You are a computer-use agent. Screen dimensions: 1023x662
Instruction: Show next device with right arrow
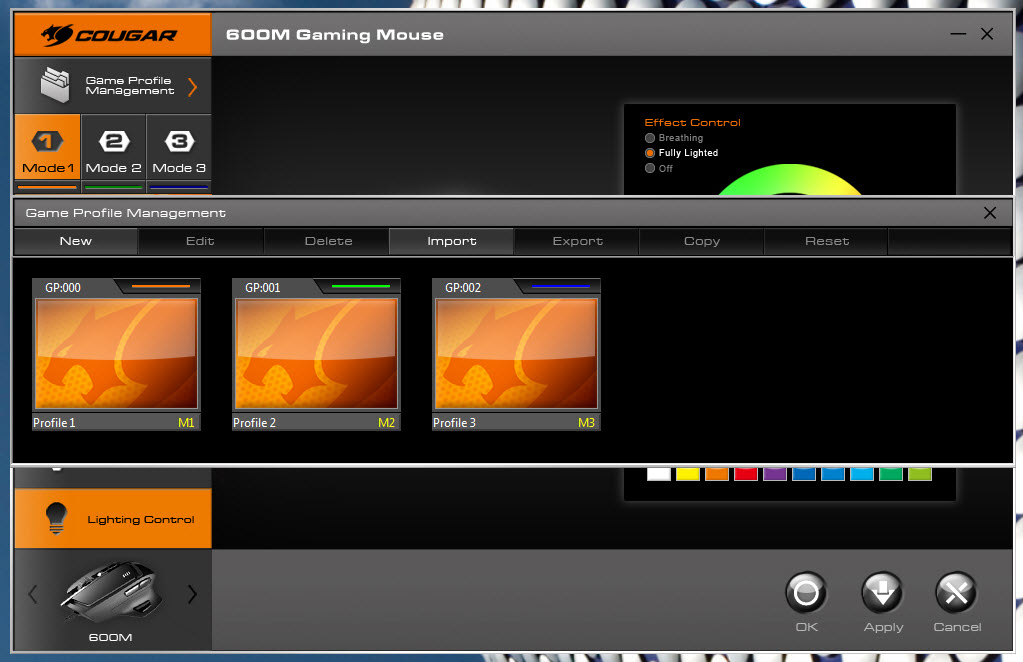[x=192, y=594]
